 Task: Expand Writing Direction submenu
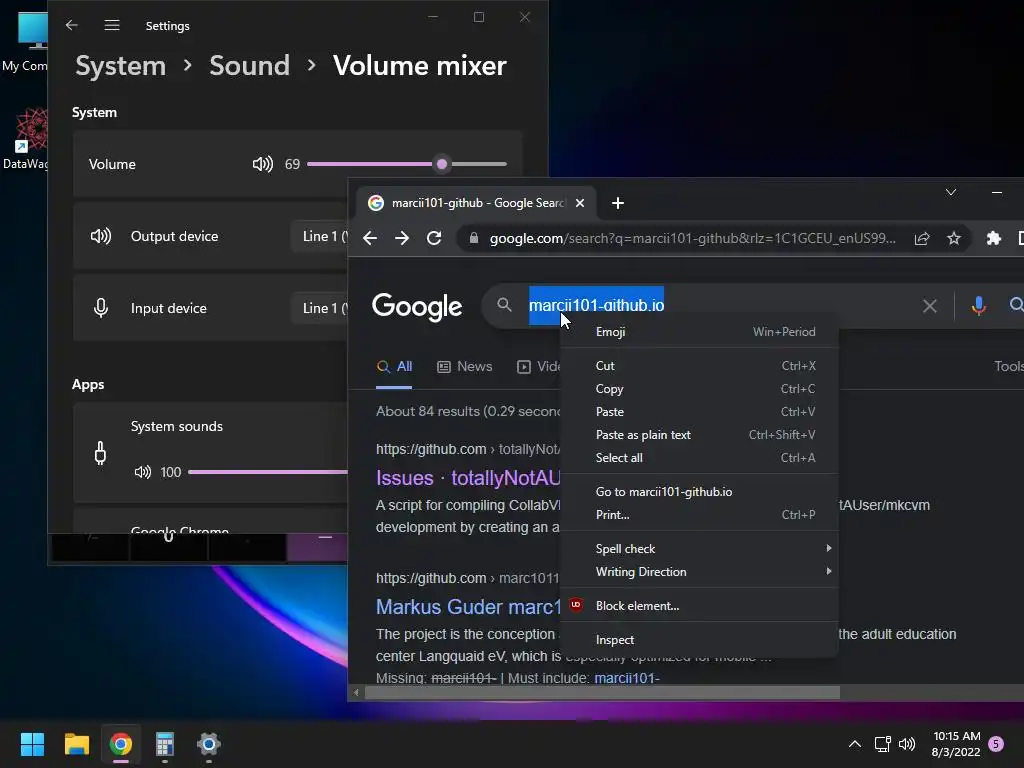699,571
